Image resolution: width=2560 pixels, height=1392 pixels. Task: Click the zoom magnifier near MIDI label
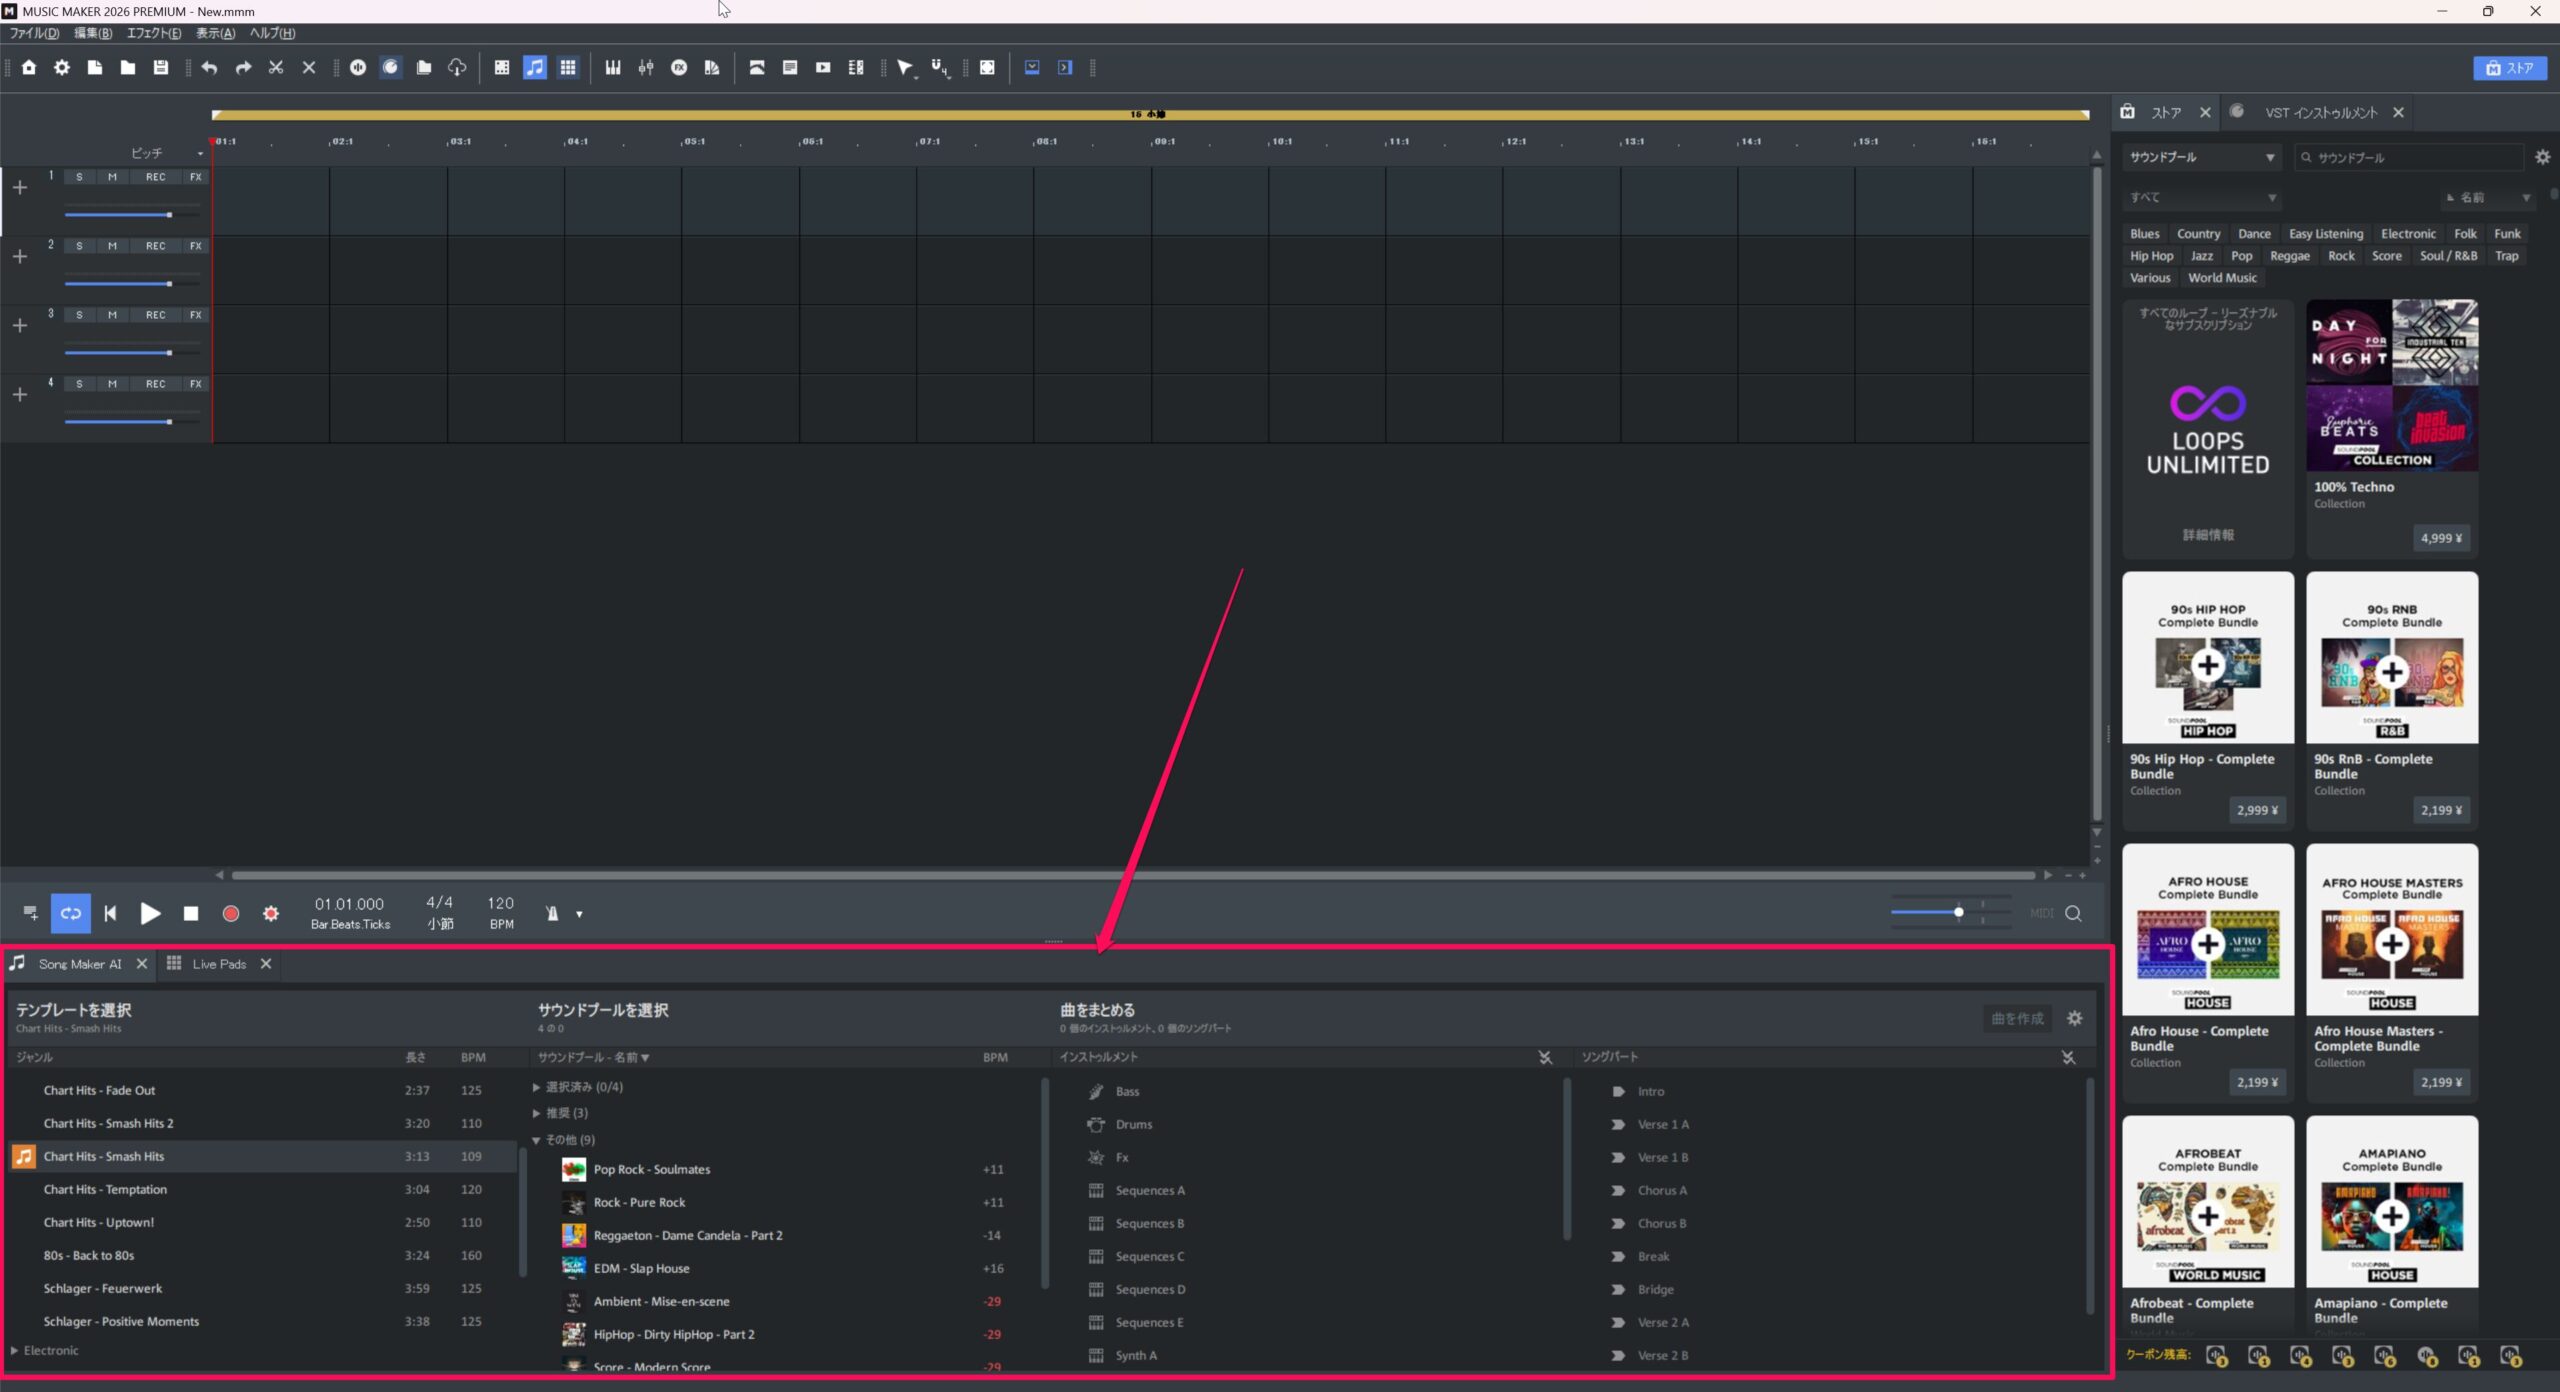coord(2074,913)
